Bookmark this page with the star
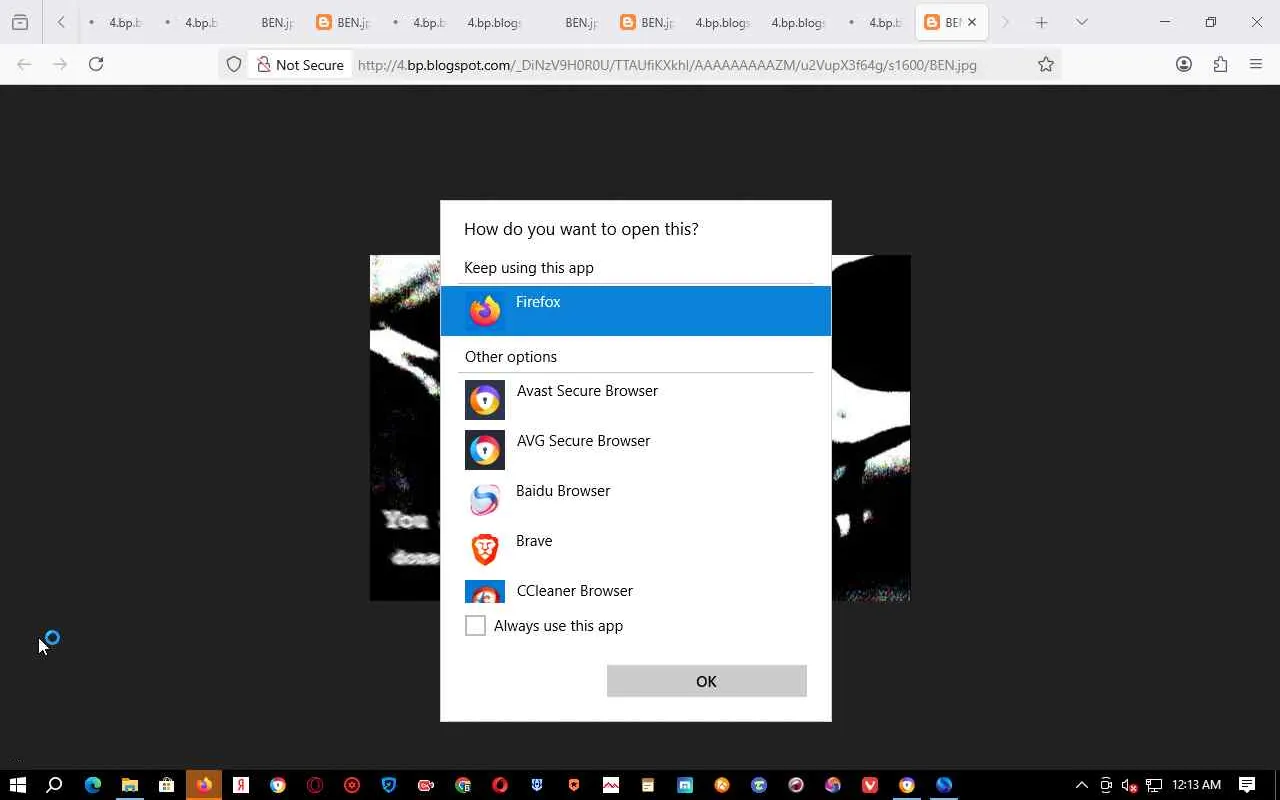Viewport: 1280px width, 800px height. tap(1046, 65)
